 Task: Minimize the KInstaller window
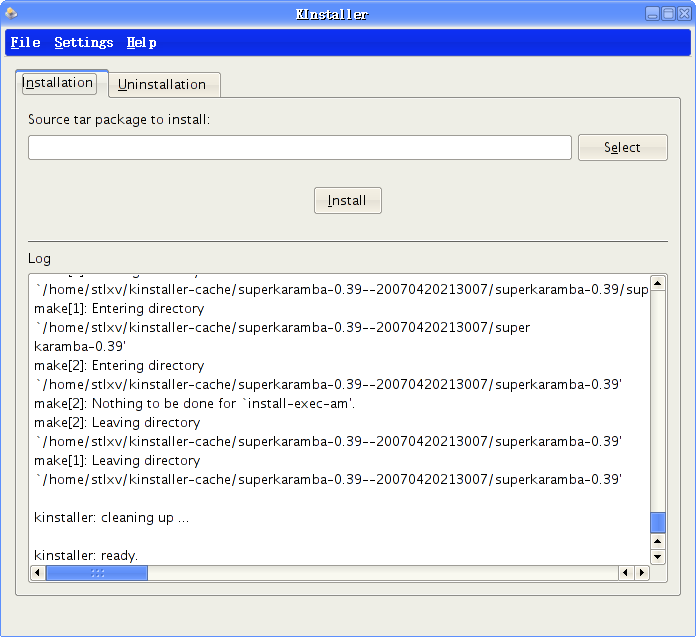coord(652,13)
